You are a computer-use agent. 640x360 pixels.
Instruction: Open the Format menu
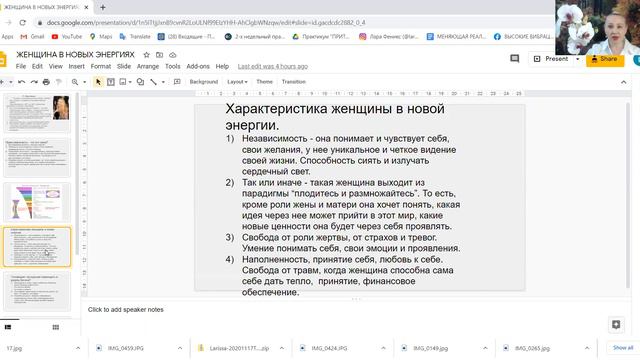100,66
